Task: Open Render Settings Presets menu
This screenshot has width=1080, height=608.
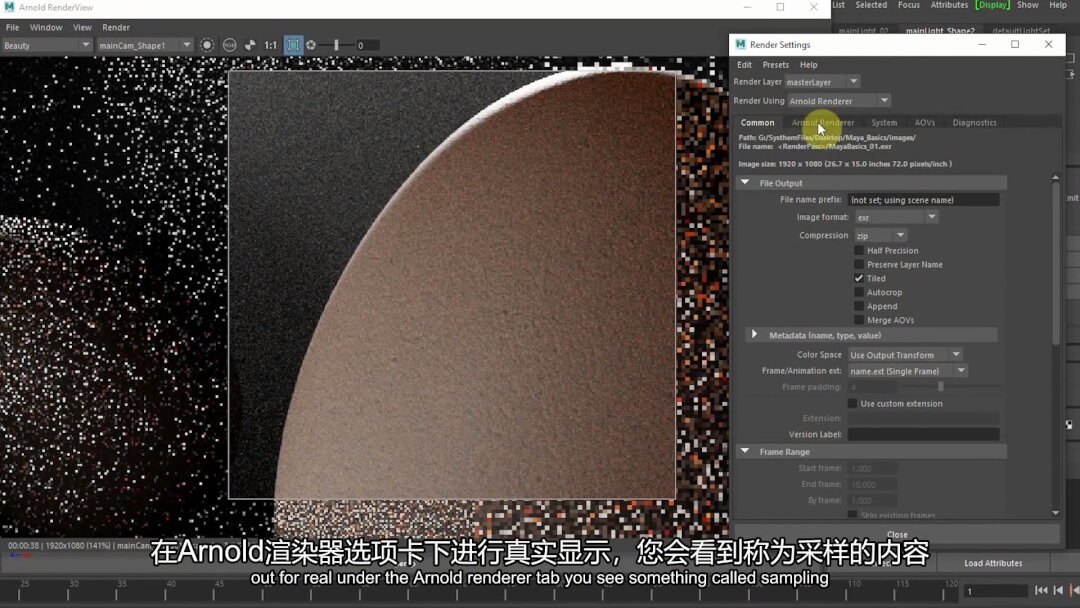Action: tap(776, 65)
